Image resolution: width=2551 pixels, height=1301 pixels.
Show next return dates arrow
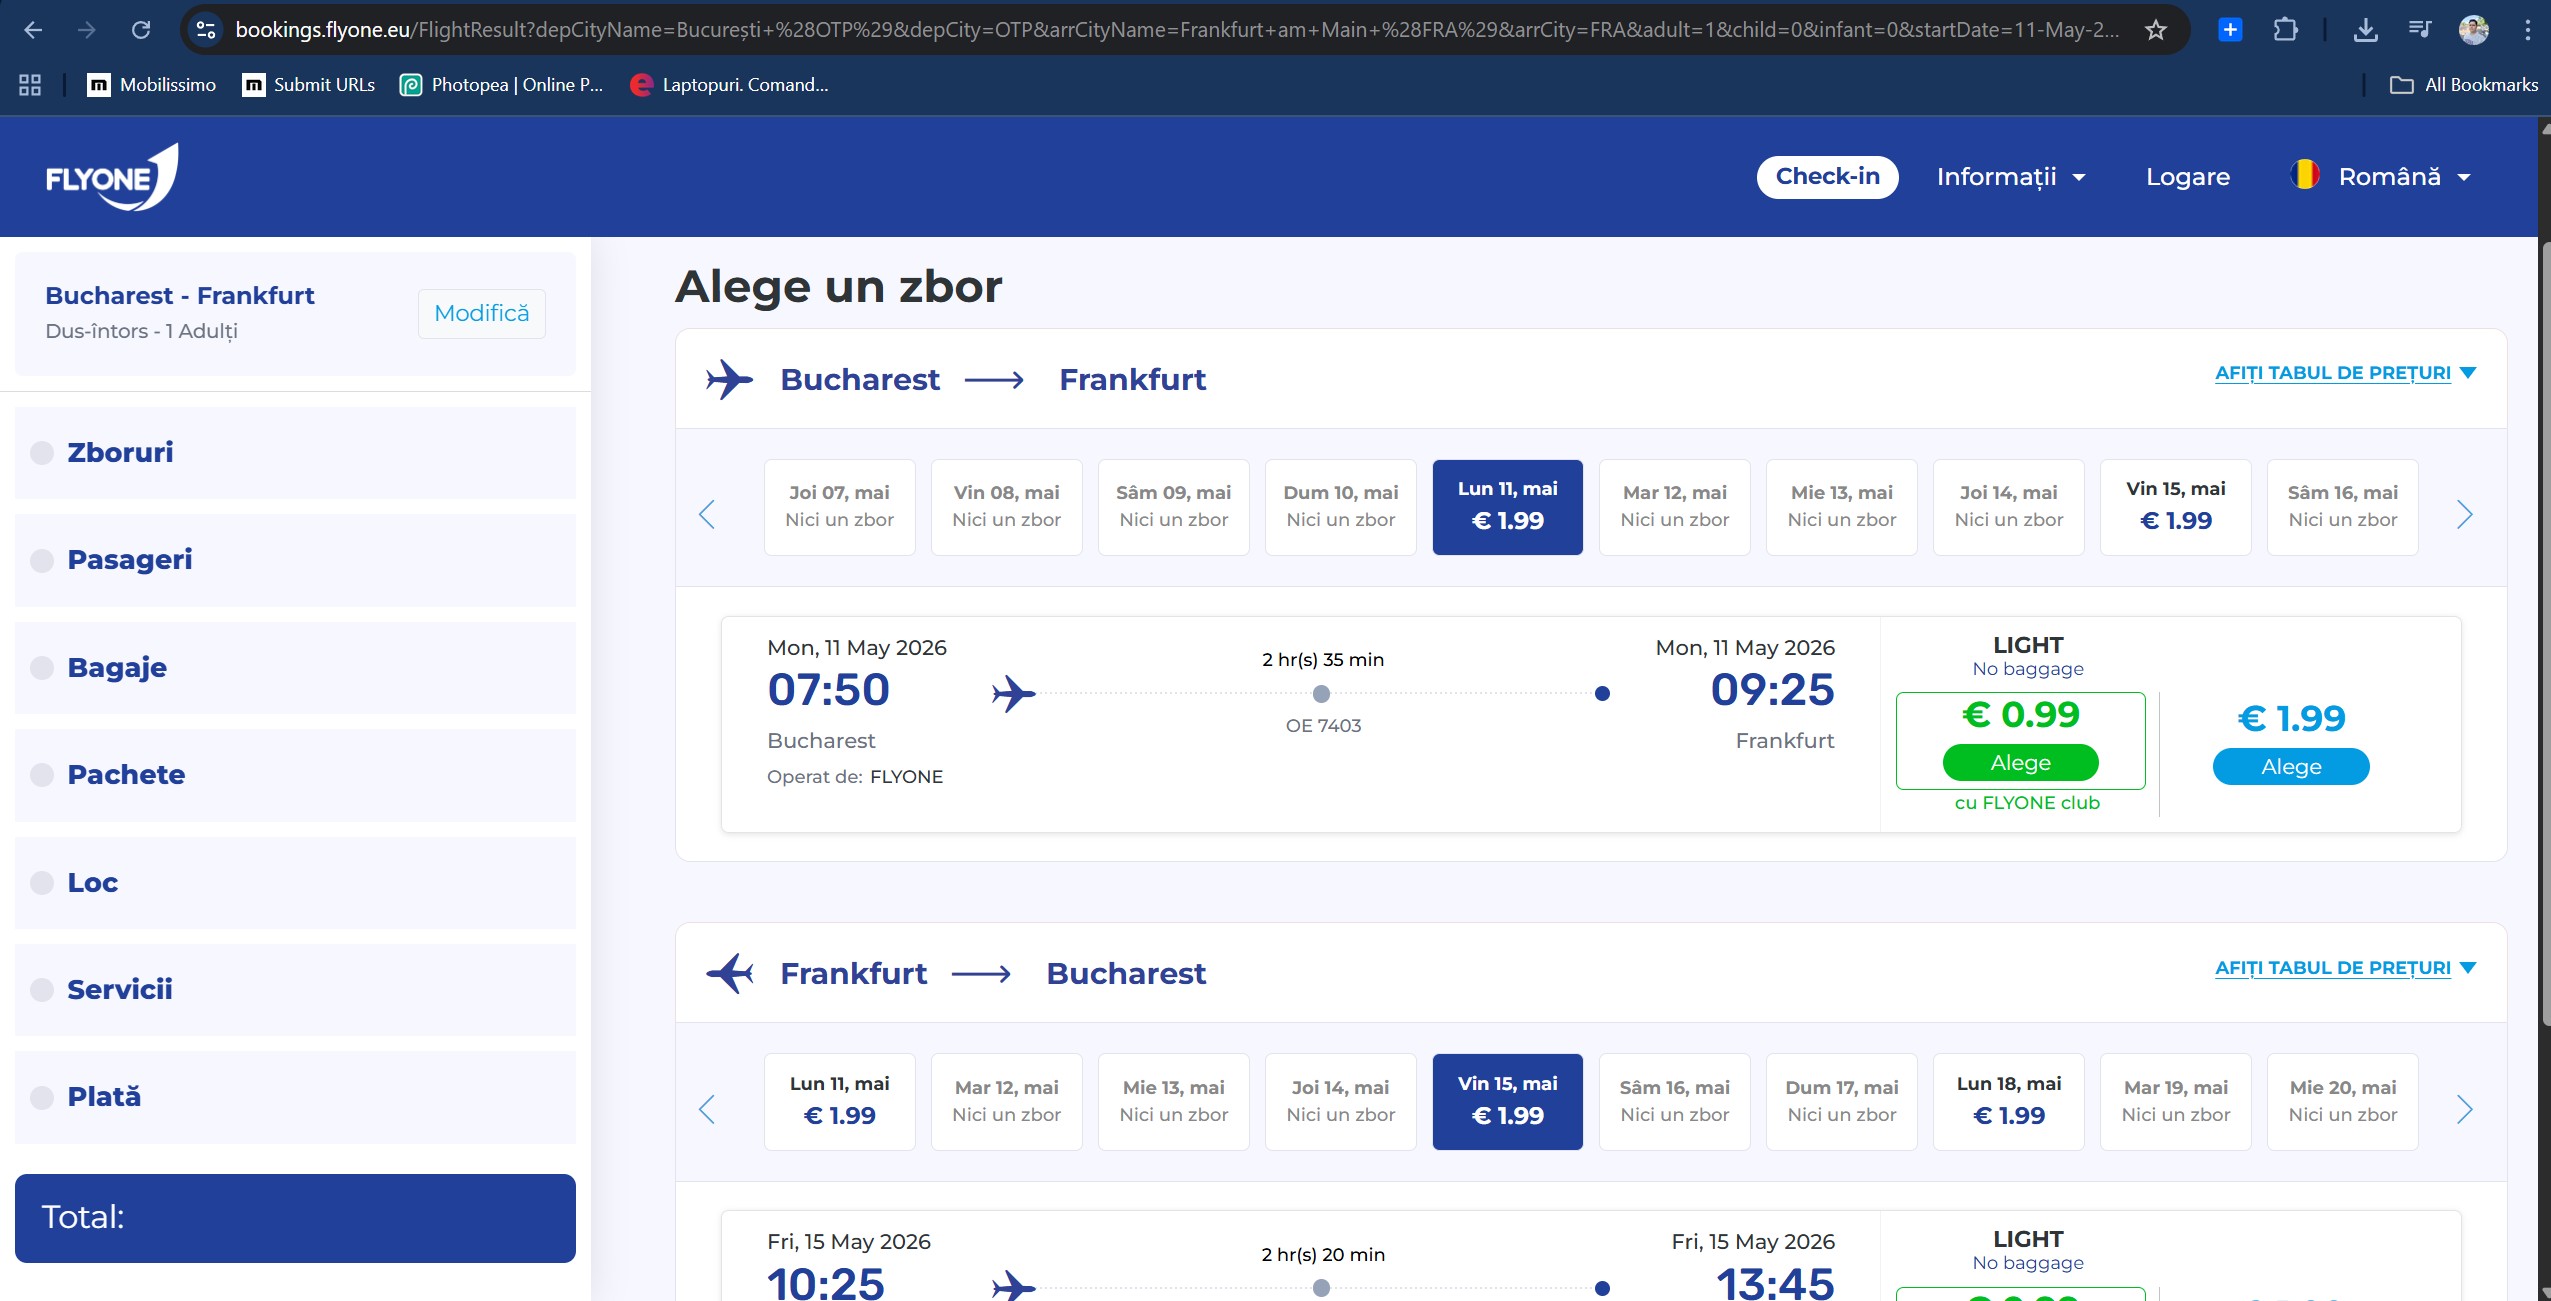coord(2464,1109)
